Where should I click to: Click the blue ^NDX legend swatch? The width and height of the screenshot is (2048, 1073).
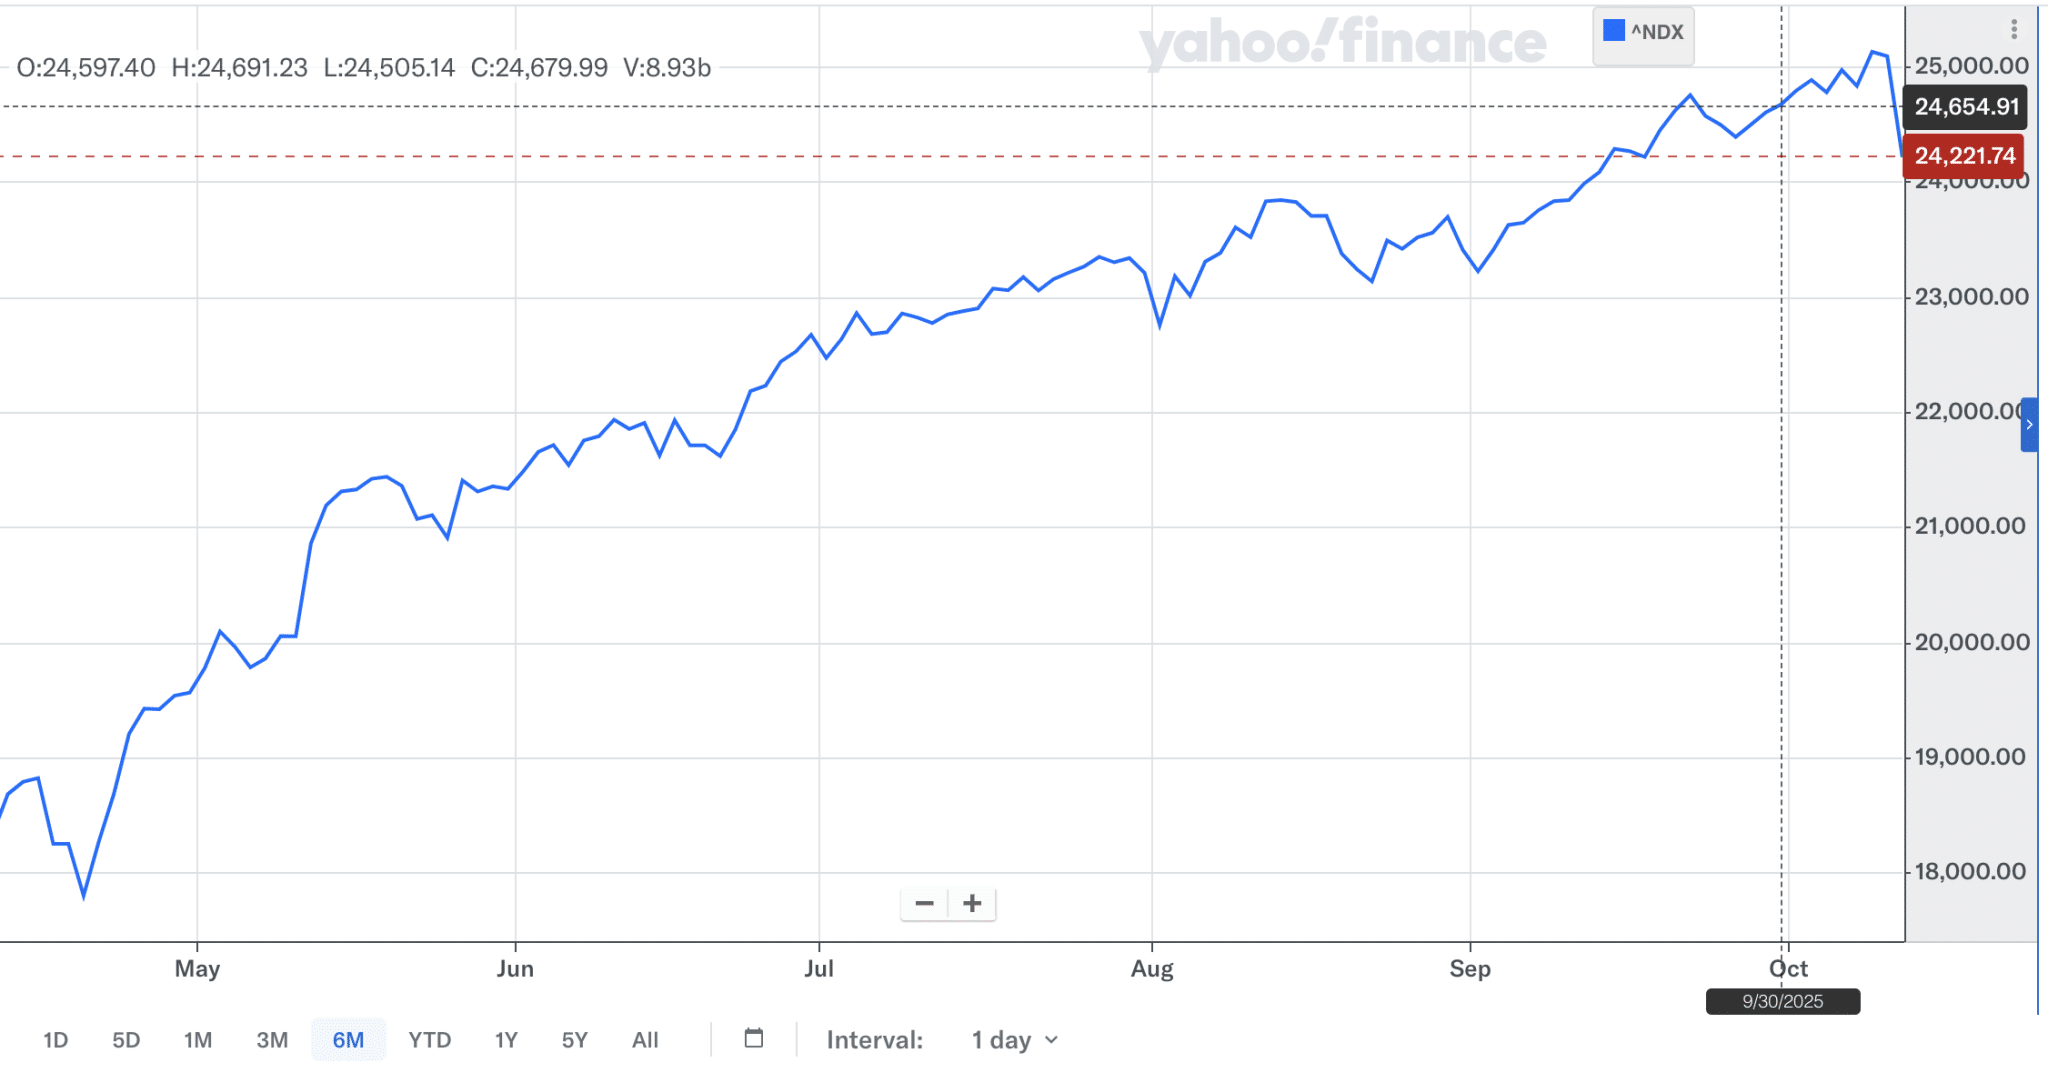tap(1613, 31)
